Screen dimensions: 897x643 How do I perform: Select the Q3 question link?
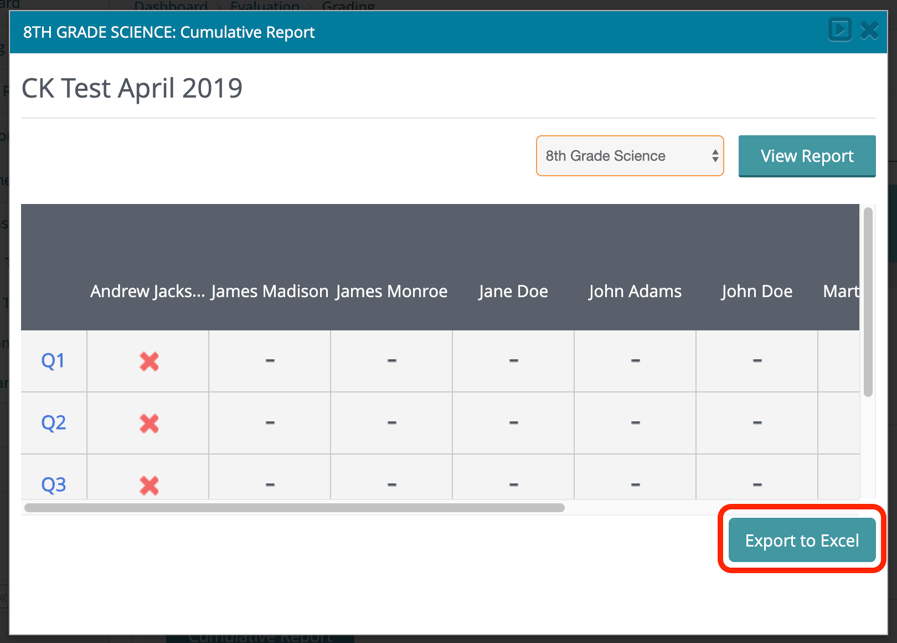[53, 485]
